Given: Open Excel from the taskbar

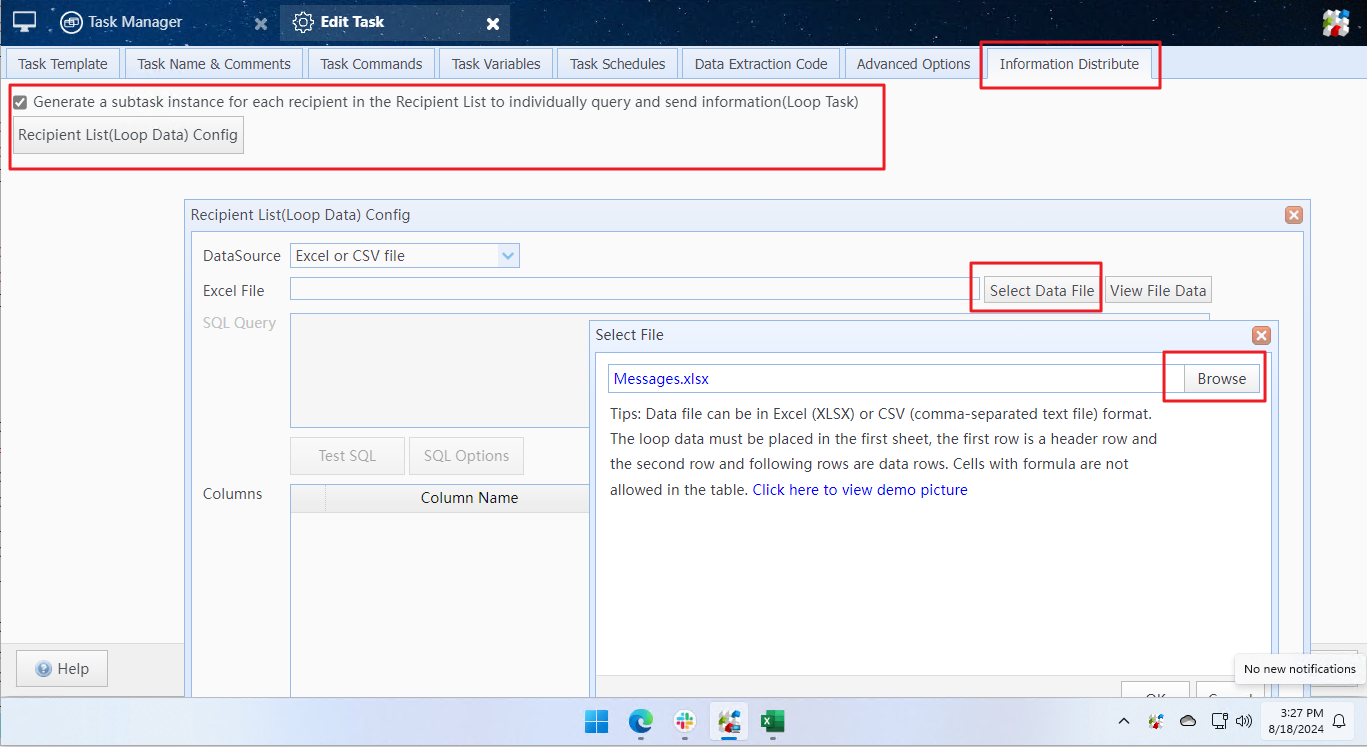Looking at the screenshot, I should (x=772, y=721).
